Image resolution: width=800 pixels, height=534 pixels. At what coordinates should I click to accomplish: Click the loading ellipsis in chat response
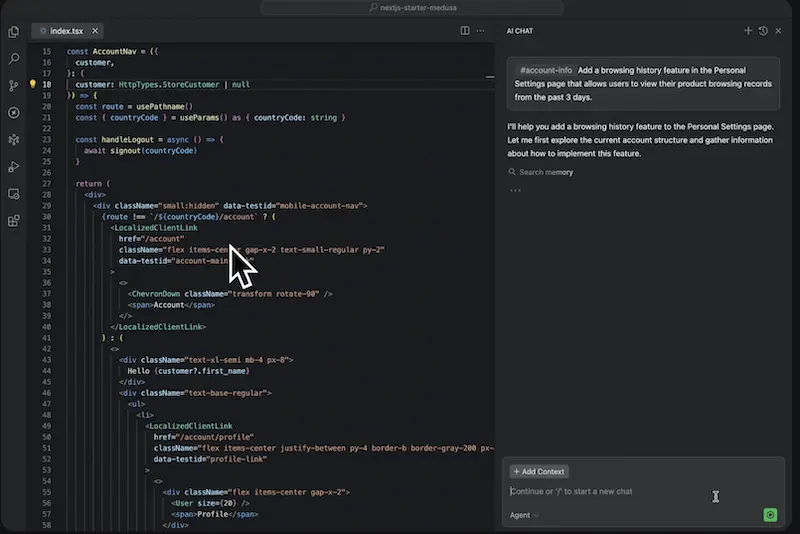[x=515, y=191]
